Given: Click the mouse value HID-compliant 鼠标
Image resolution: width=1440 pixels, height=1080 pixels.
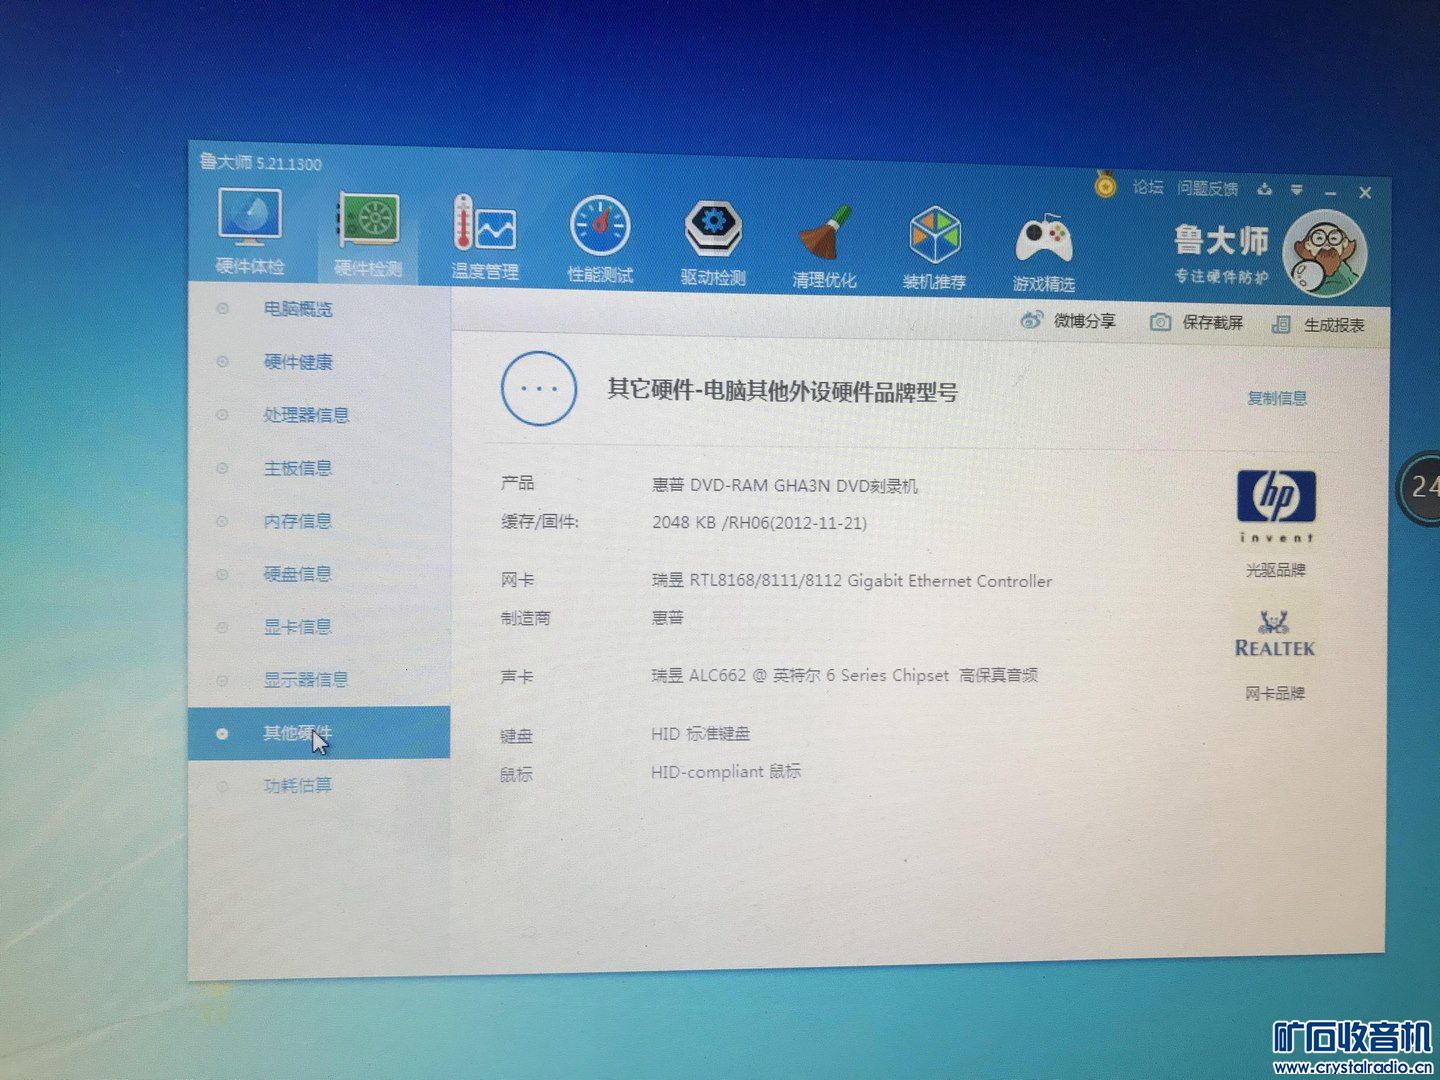Looking at the screenshot, I should [726, 772].
